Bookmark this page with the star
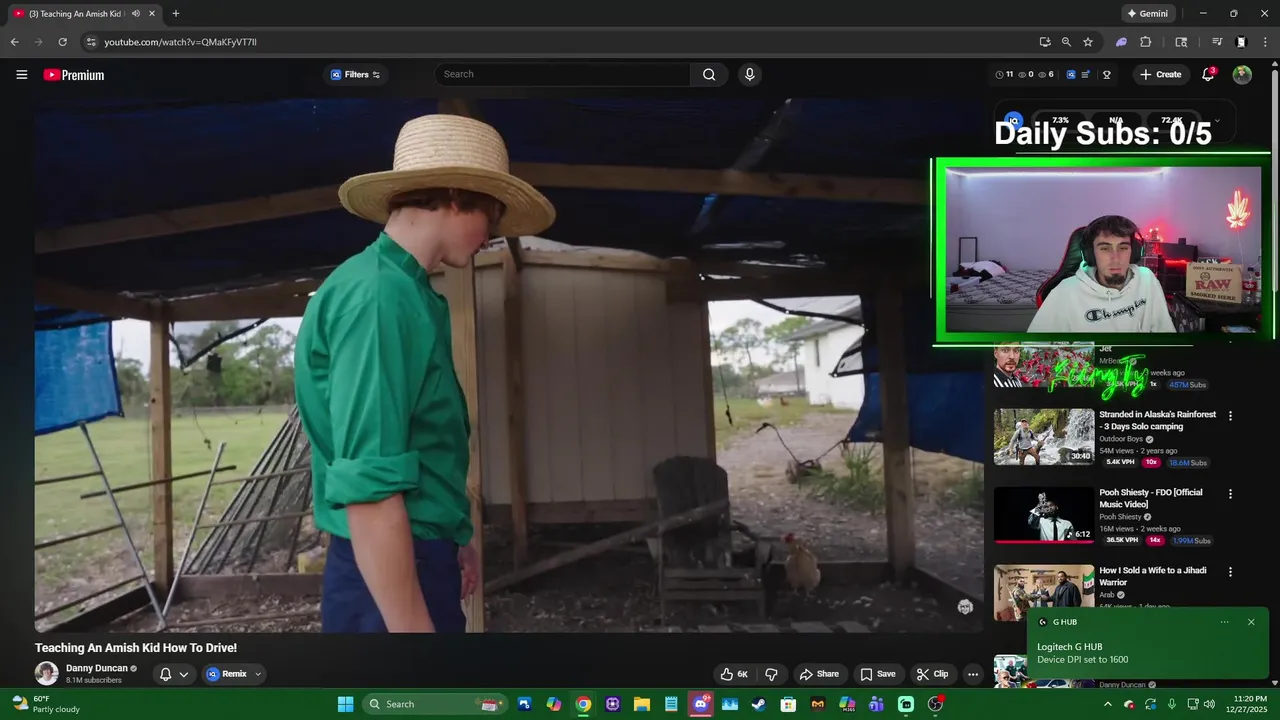 click(x=1088, y=42)
